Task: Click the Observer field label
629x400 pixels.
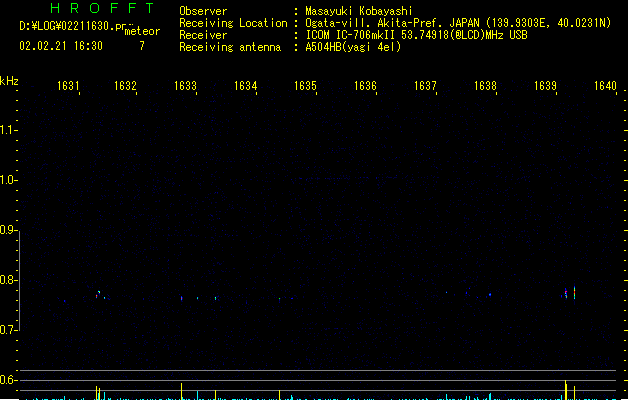Action: tap(203, 11)
